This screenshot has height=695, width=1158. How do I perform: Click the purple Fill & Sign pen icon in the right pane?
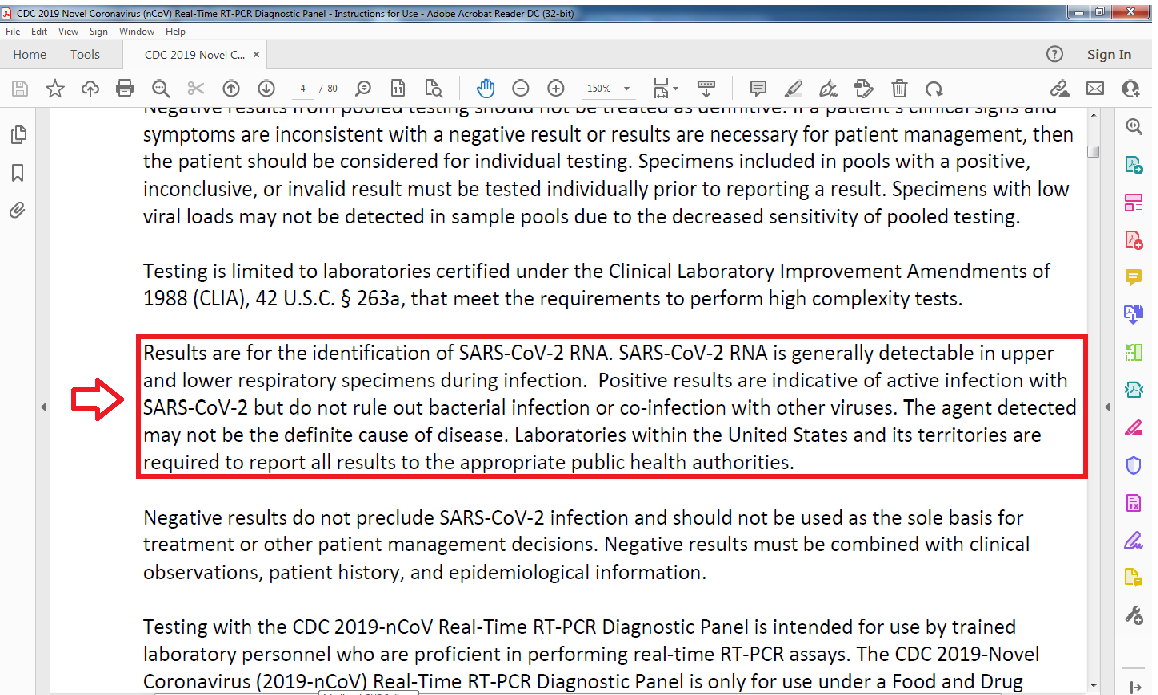[1134, 541]
